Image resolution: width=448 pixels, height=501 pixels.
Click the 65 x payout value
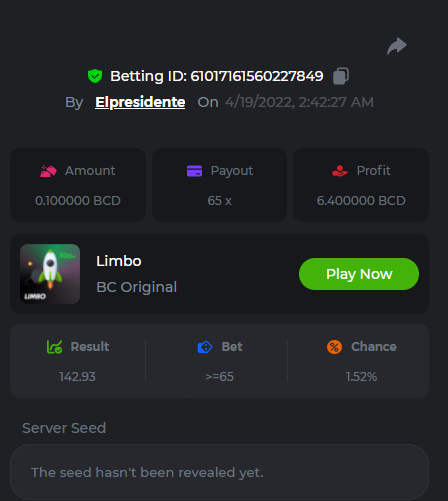[219, 201]
